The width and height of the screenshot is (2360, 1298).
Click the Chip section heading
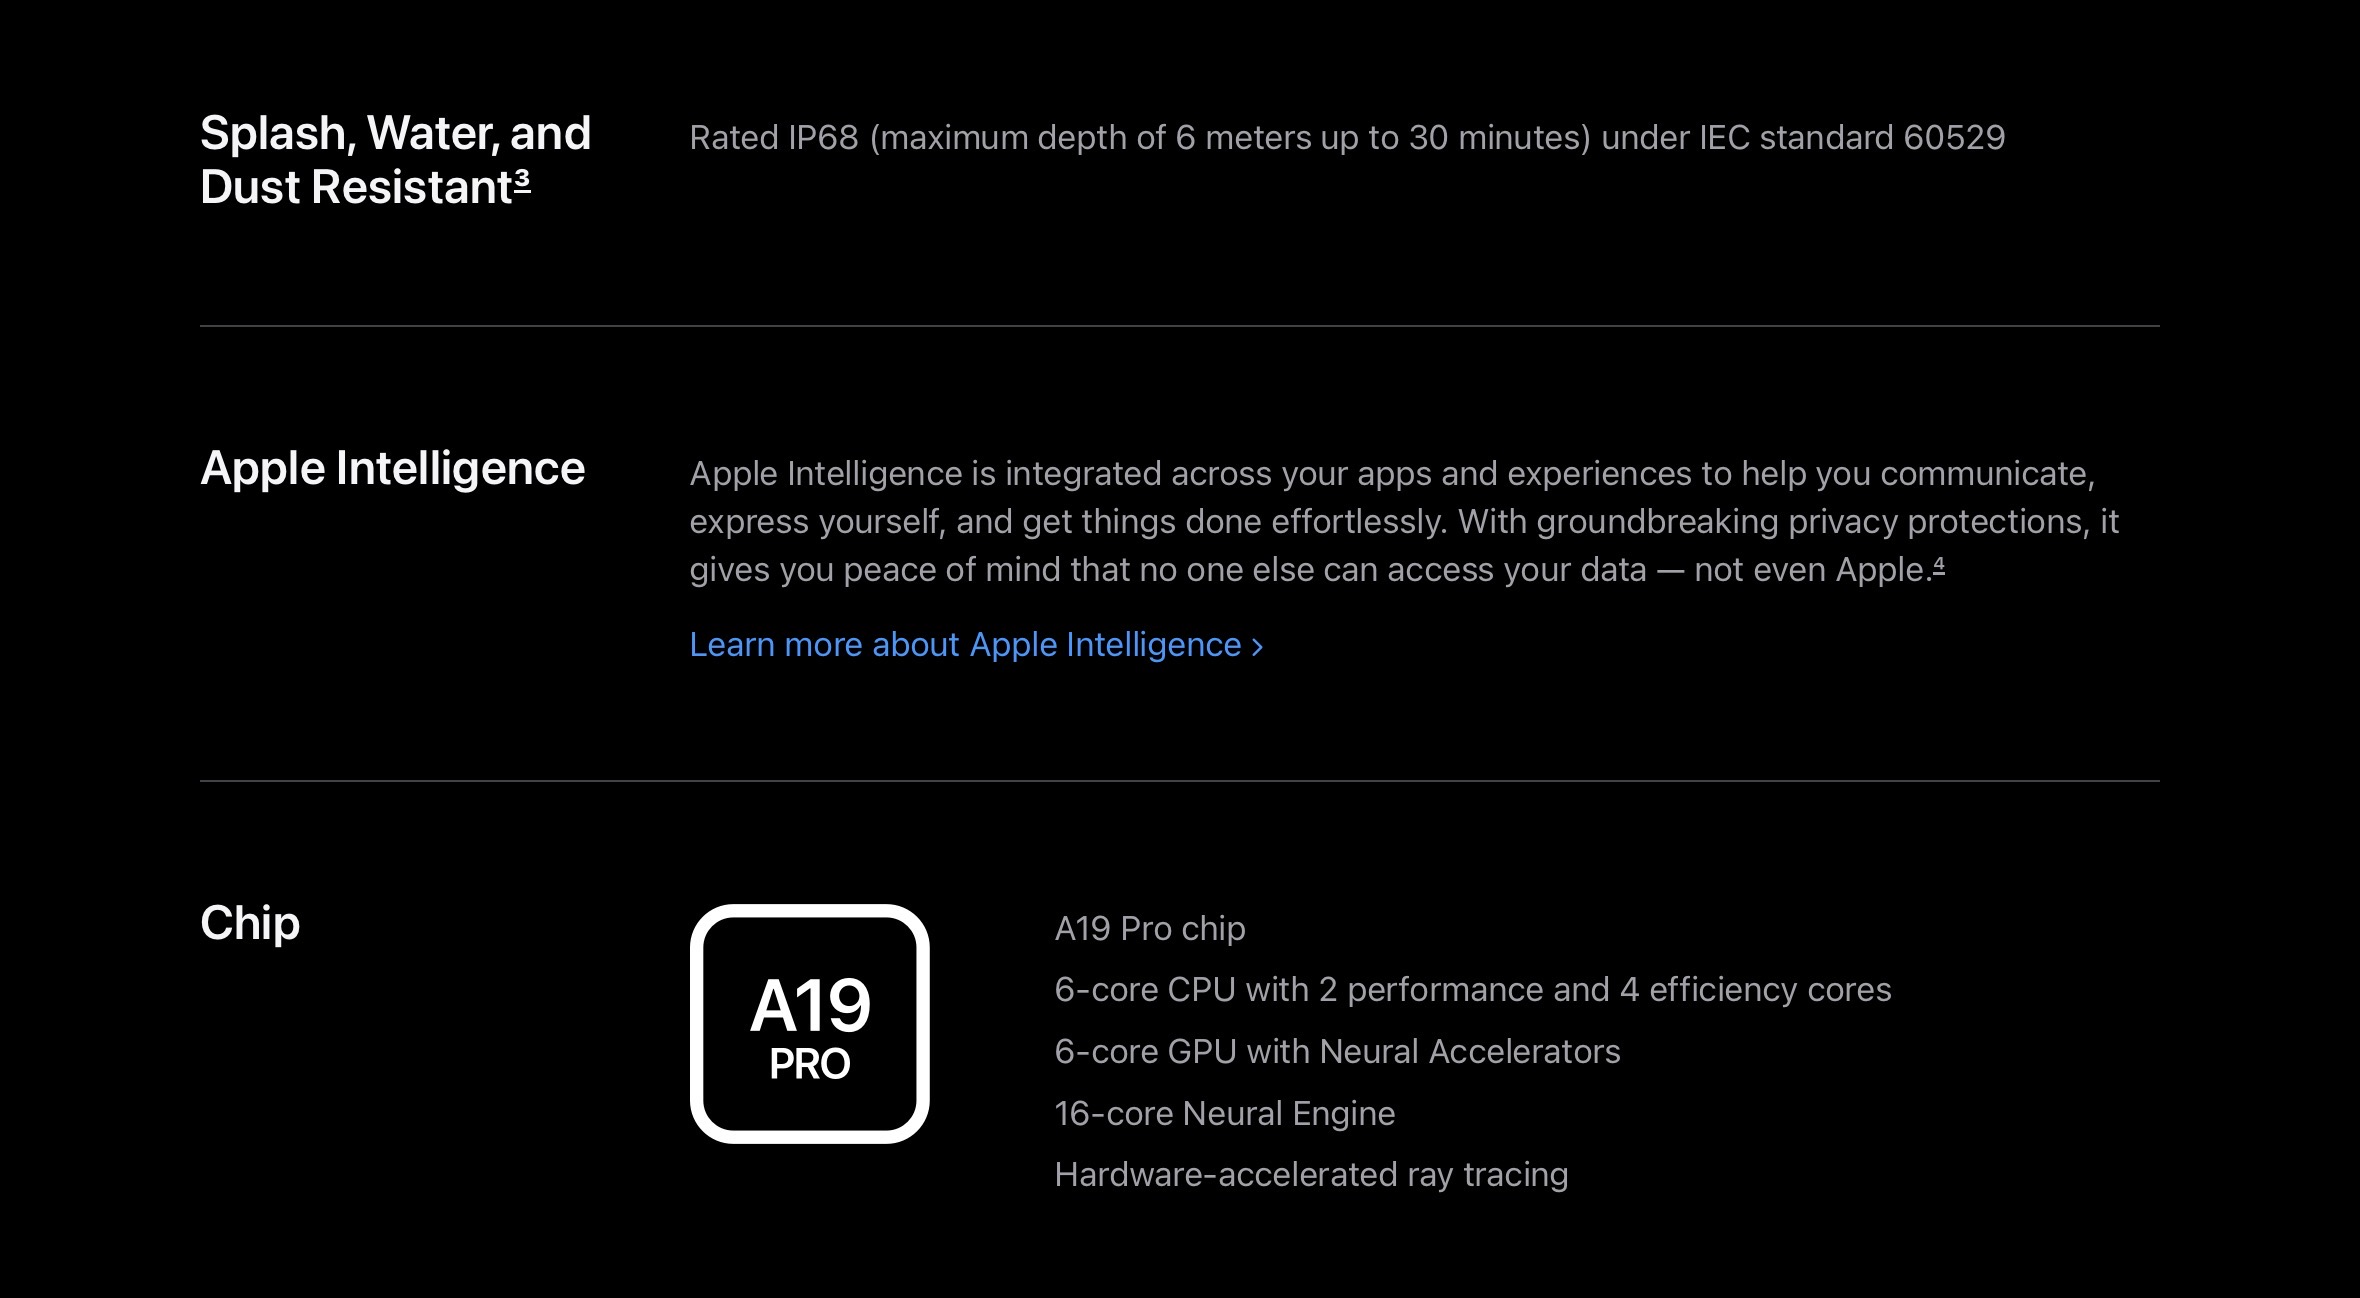250,922
